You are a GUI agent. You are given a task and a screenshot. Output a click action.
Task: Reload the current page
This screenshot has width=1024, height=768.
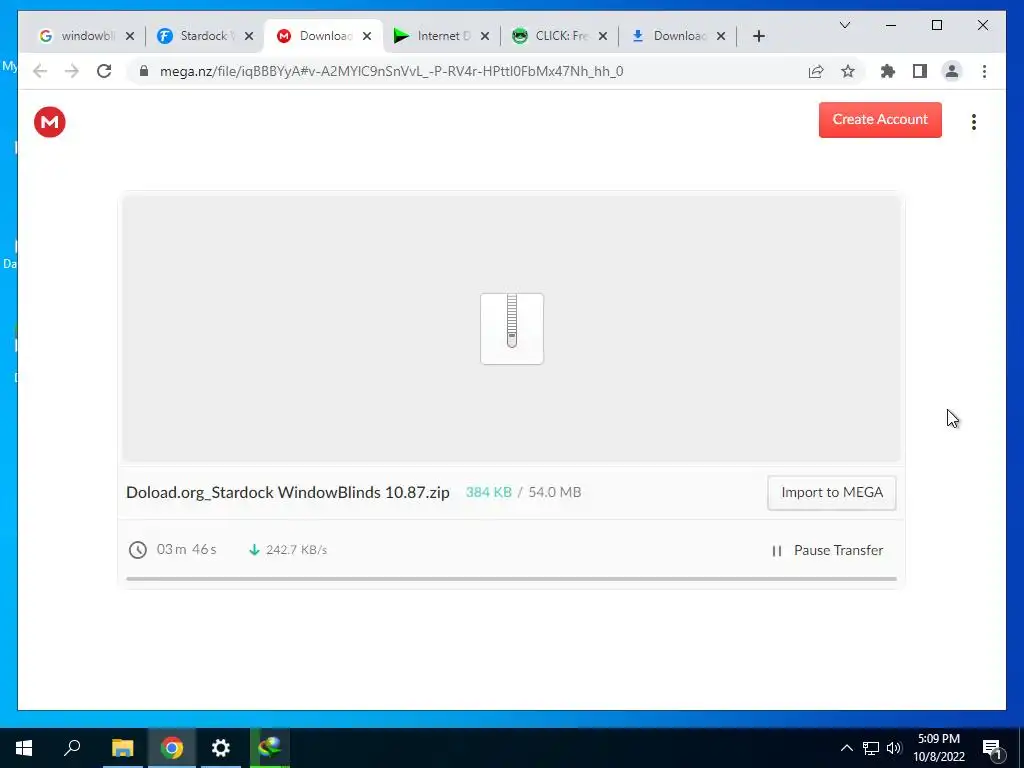click(104, 71)
